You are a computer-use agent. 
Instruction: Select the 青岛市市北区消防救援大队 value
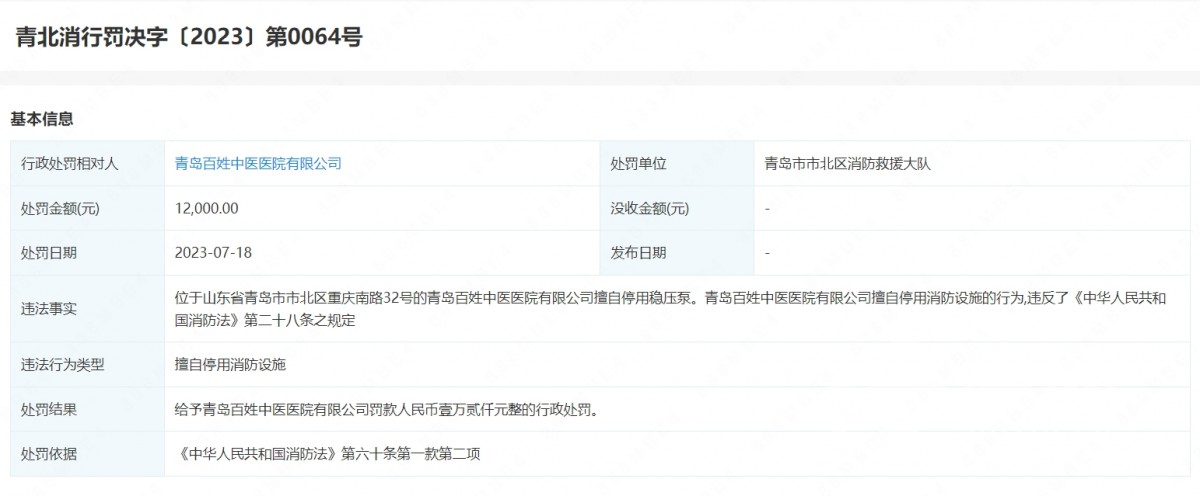click(847, 163)
